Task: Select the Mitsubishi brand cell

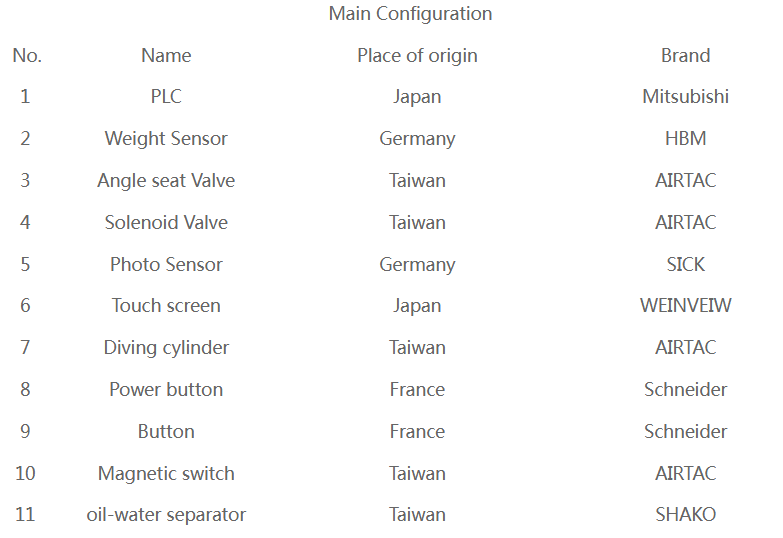Action: point(685,97)
